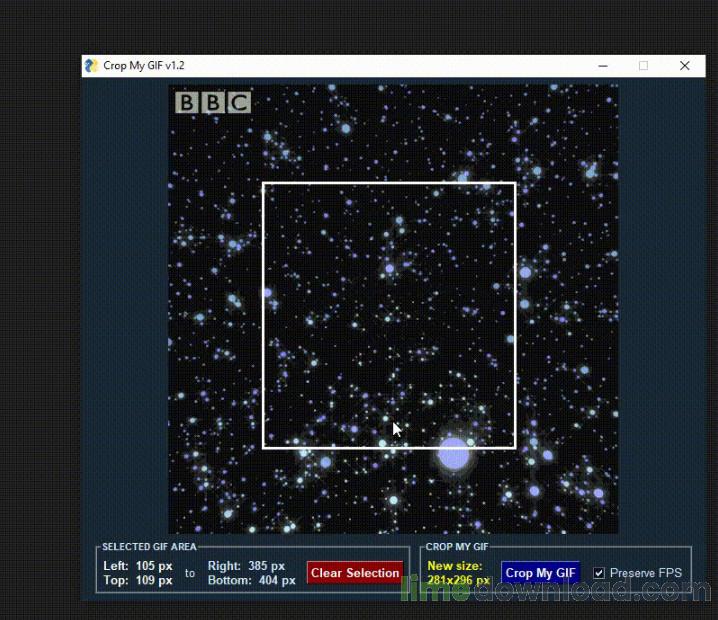Viewport: 718px width, 620px height.
Task: Click the disabled maximize window button
Action: point(643,66)
